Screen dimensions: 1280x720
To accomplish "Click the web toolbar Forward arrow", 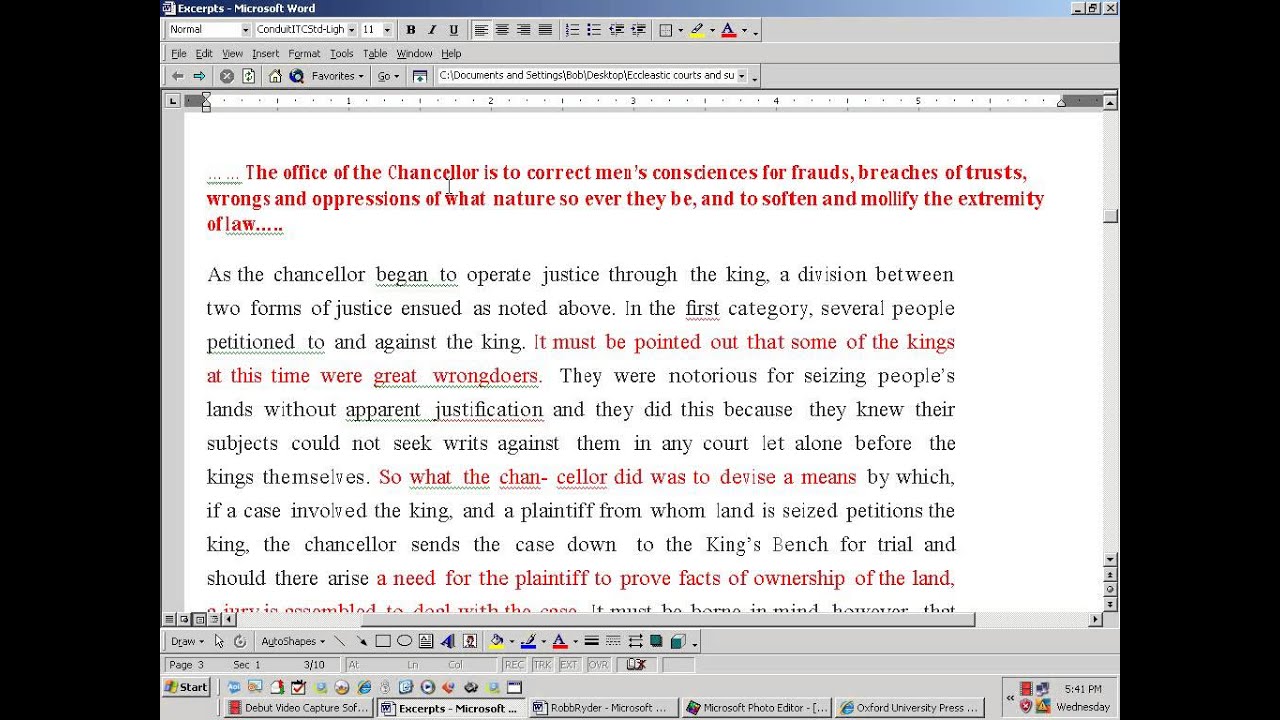I will click(x=200, y=76).
